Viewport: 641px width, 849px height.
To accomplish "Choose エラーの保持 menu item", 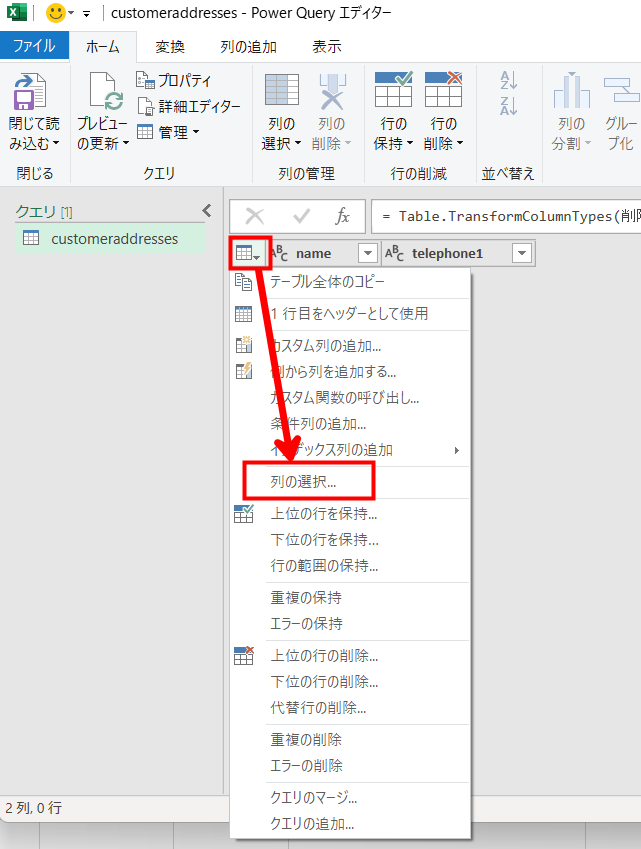I will [x=350, y=624].
